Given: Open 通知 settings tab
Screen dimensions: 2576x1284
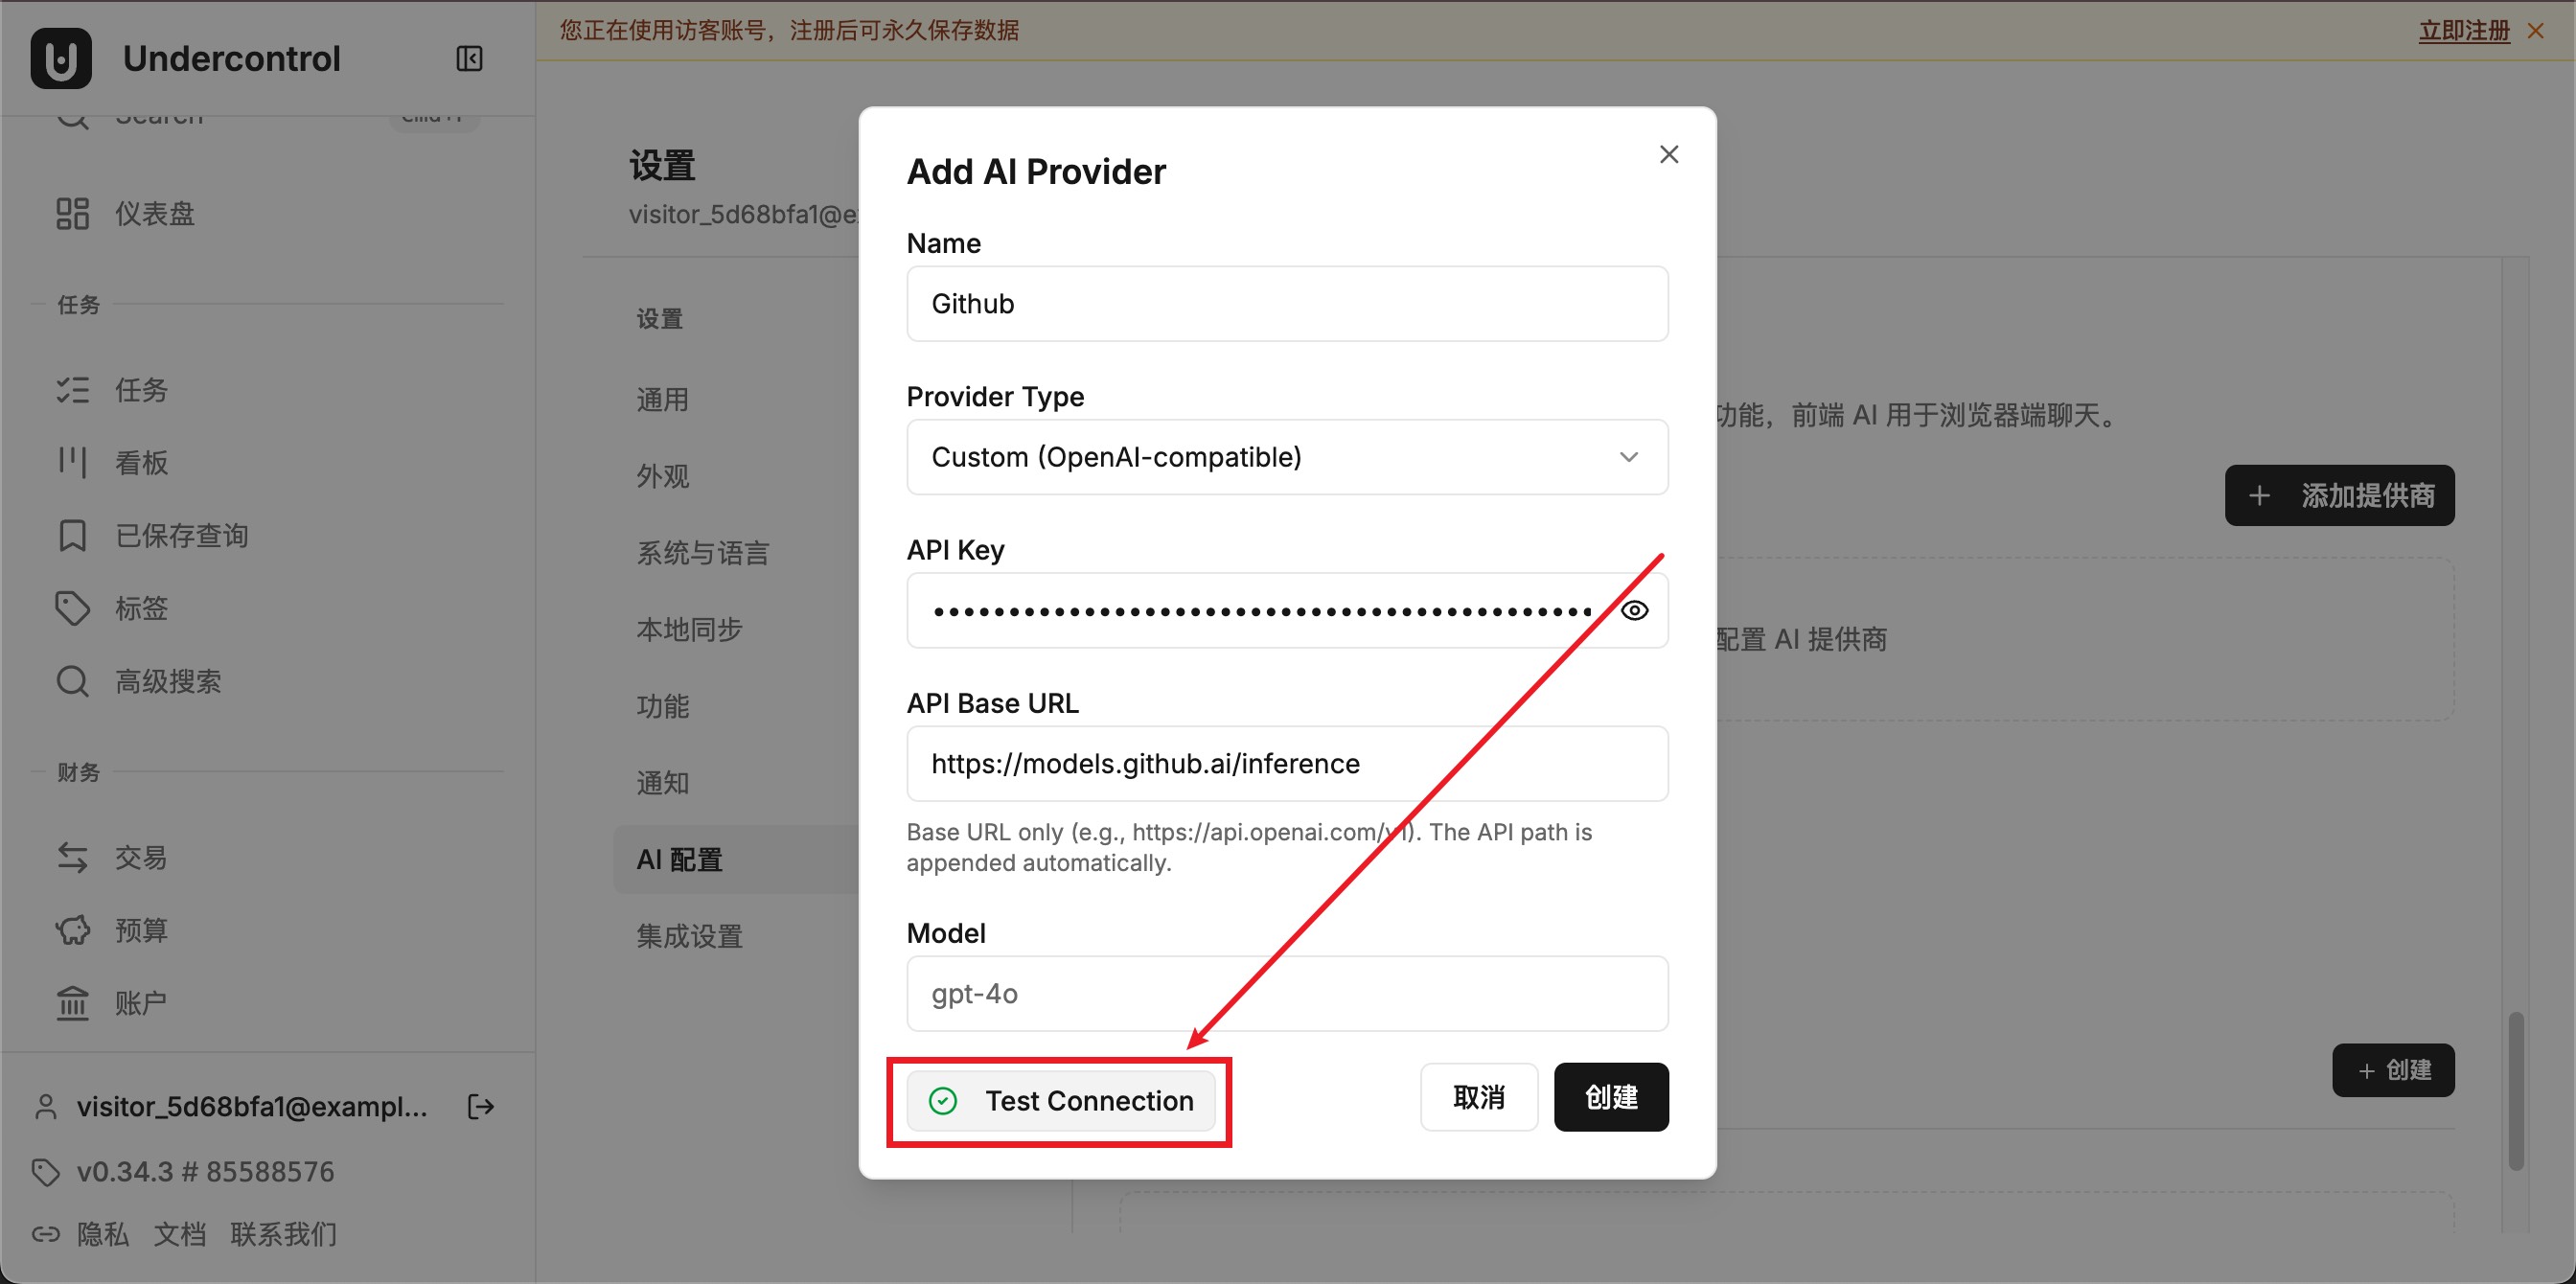Looking at the screenshot, I should click(x=663, y=782).
